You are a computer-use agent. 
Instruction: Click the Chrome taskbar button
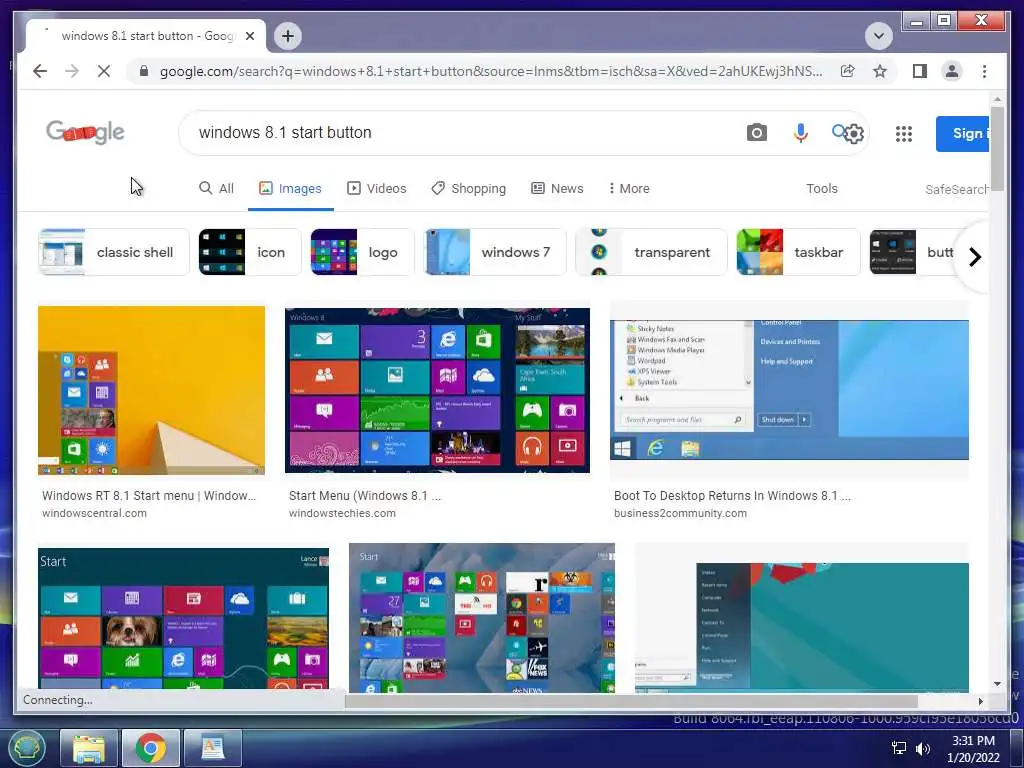click(x=151, y=748)
